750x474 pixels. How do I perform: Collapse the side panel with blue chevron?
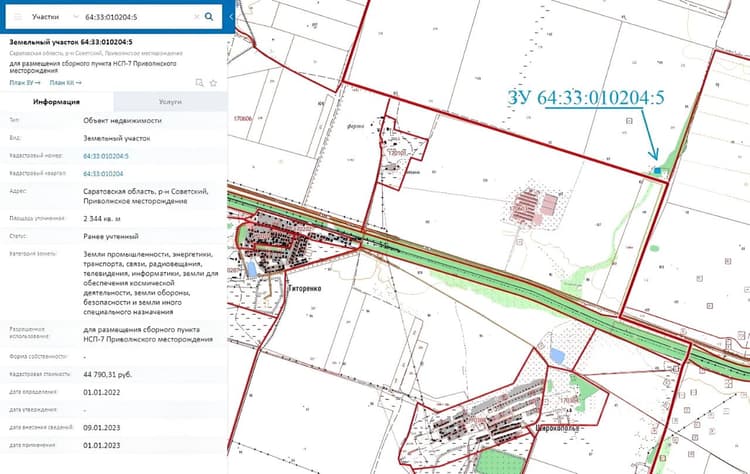[x=231, y=17]
